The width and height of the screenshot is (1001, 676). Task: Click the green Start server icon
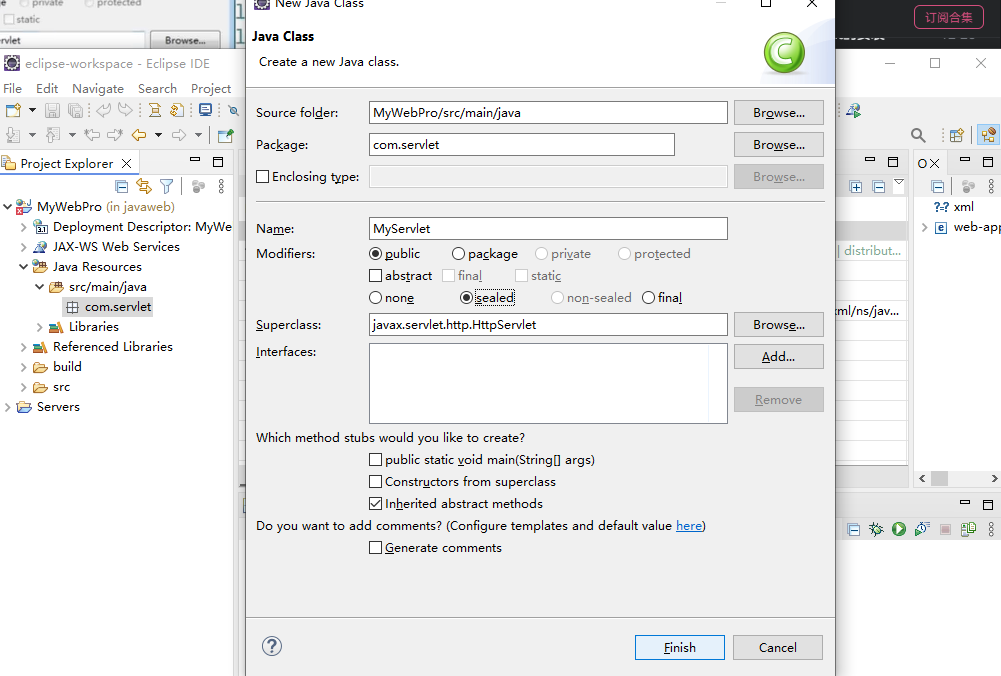899,529
